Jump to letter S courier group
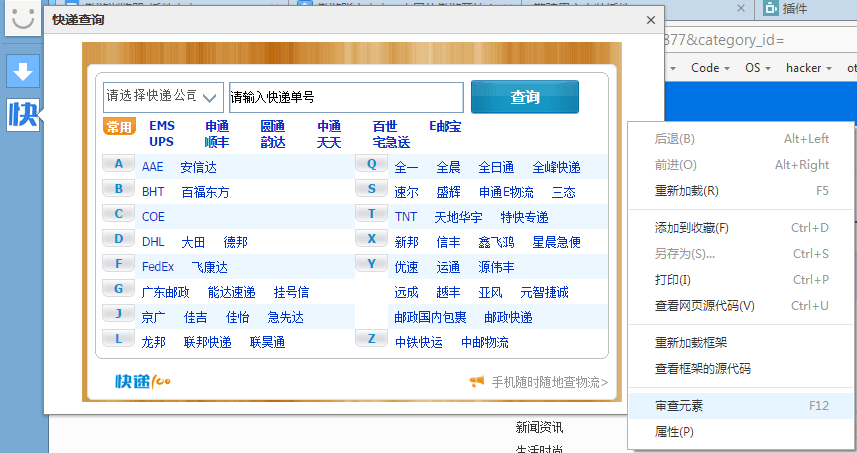 pyautogui.click(x=372, y=189)
